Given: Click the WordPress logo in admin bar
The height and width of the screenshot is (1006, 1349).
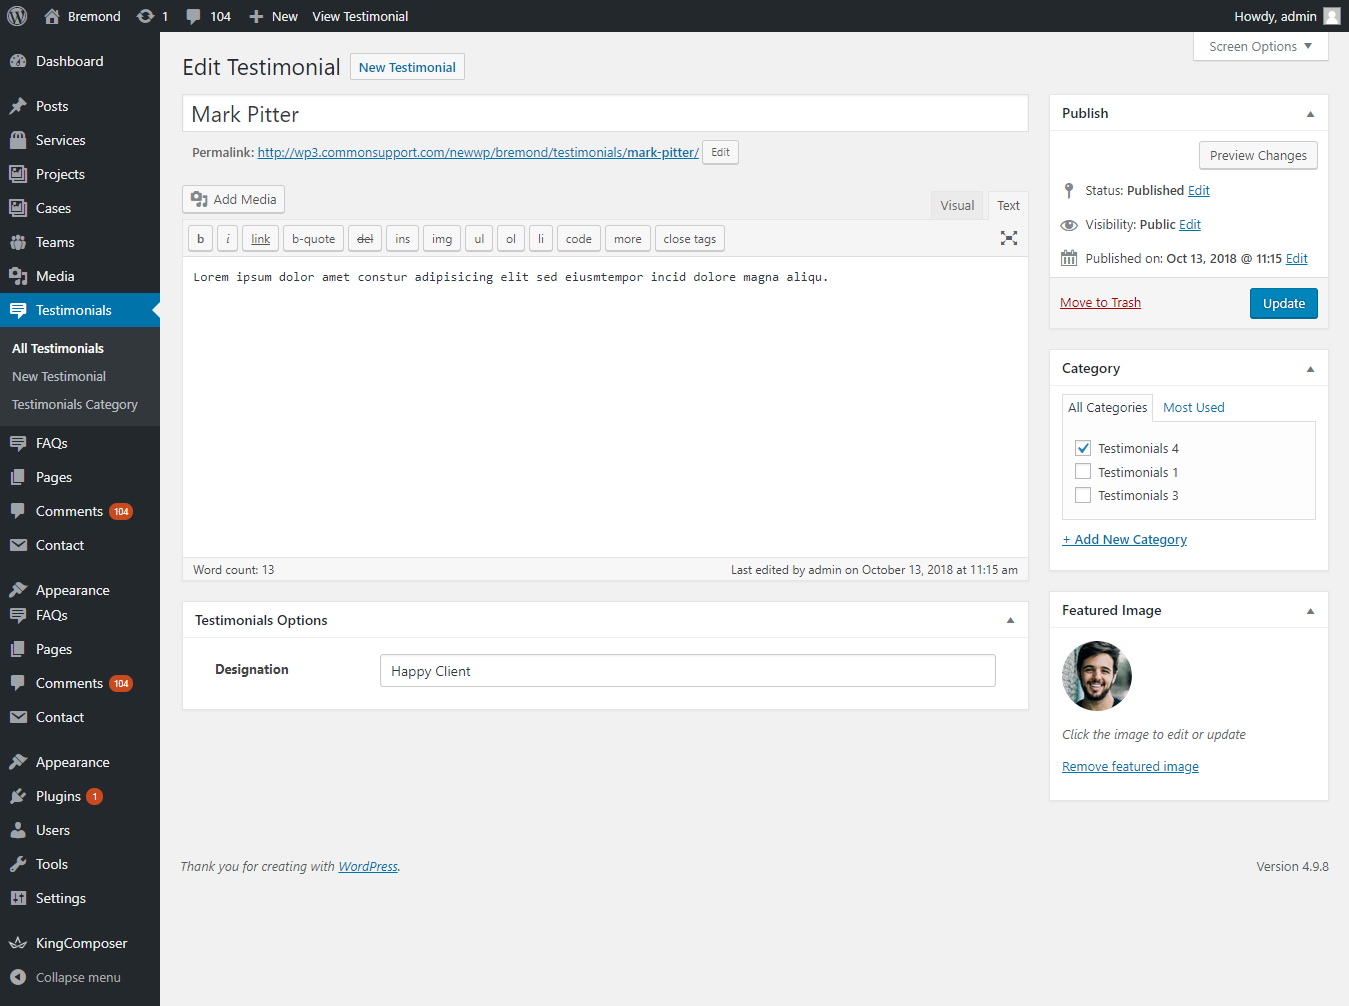Looking at the screenshot, I should (x=17, y=16).
